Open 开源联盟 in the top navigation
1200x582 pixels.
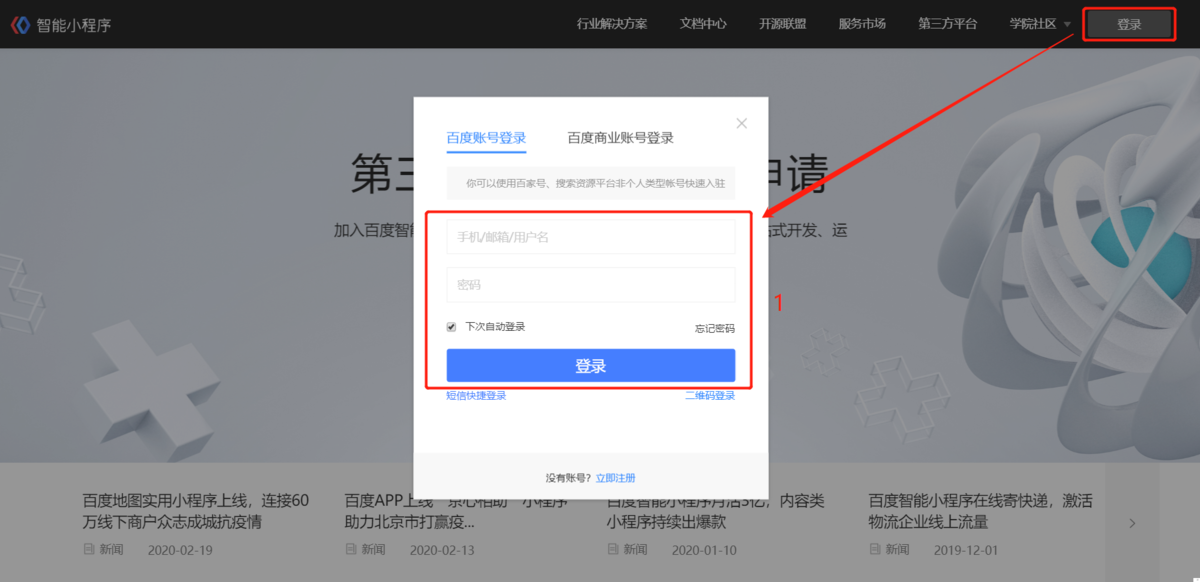click(783, 24)
